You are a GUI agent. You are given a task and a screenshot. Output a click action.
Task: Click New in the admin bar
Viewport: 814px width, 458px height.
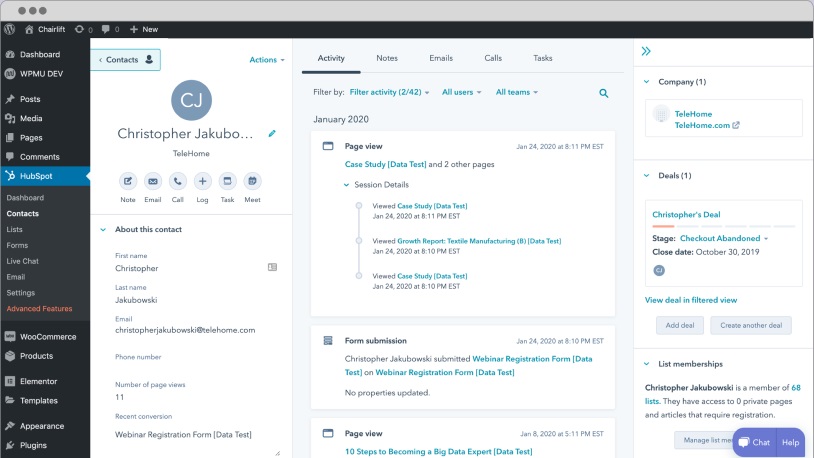point(144,29)
